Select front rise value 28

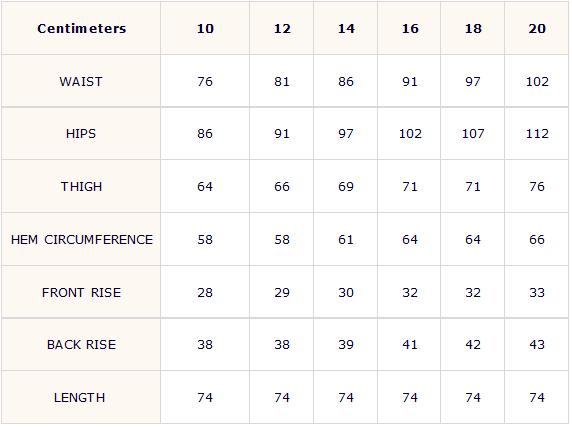click(x=205, y=292)
